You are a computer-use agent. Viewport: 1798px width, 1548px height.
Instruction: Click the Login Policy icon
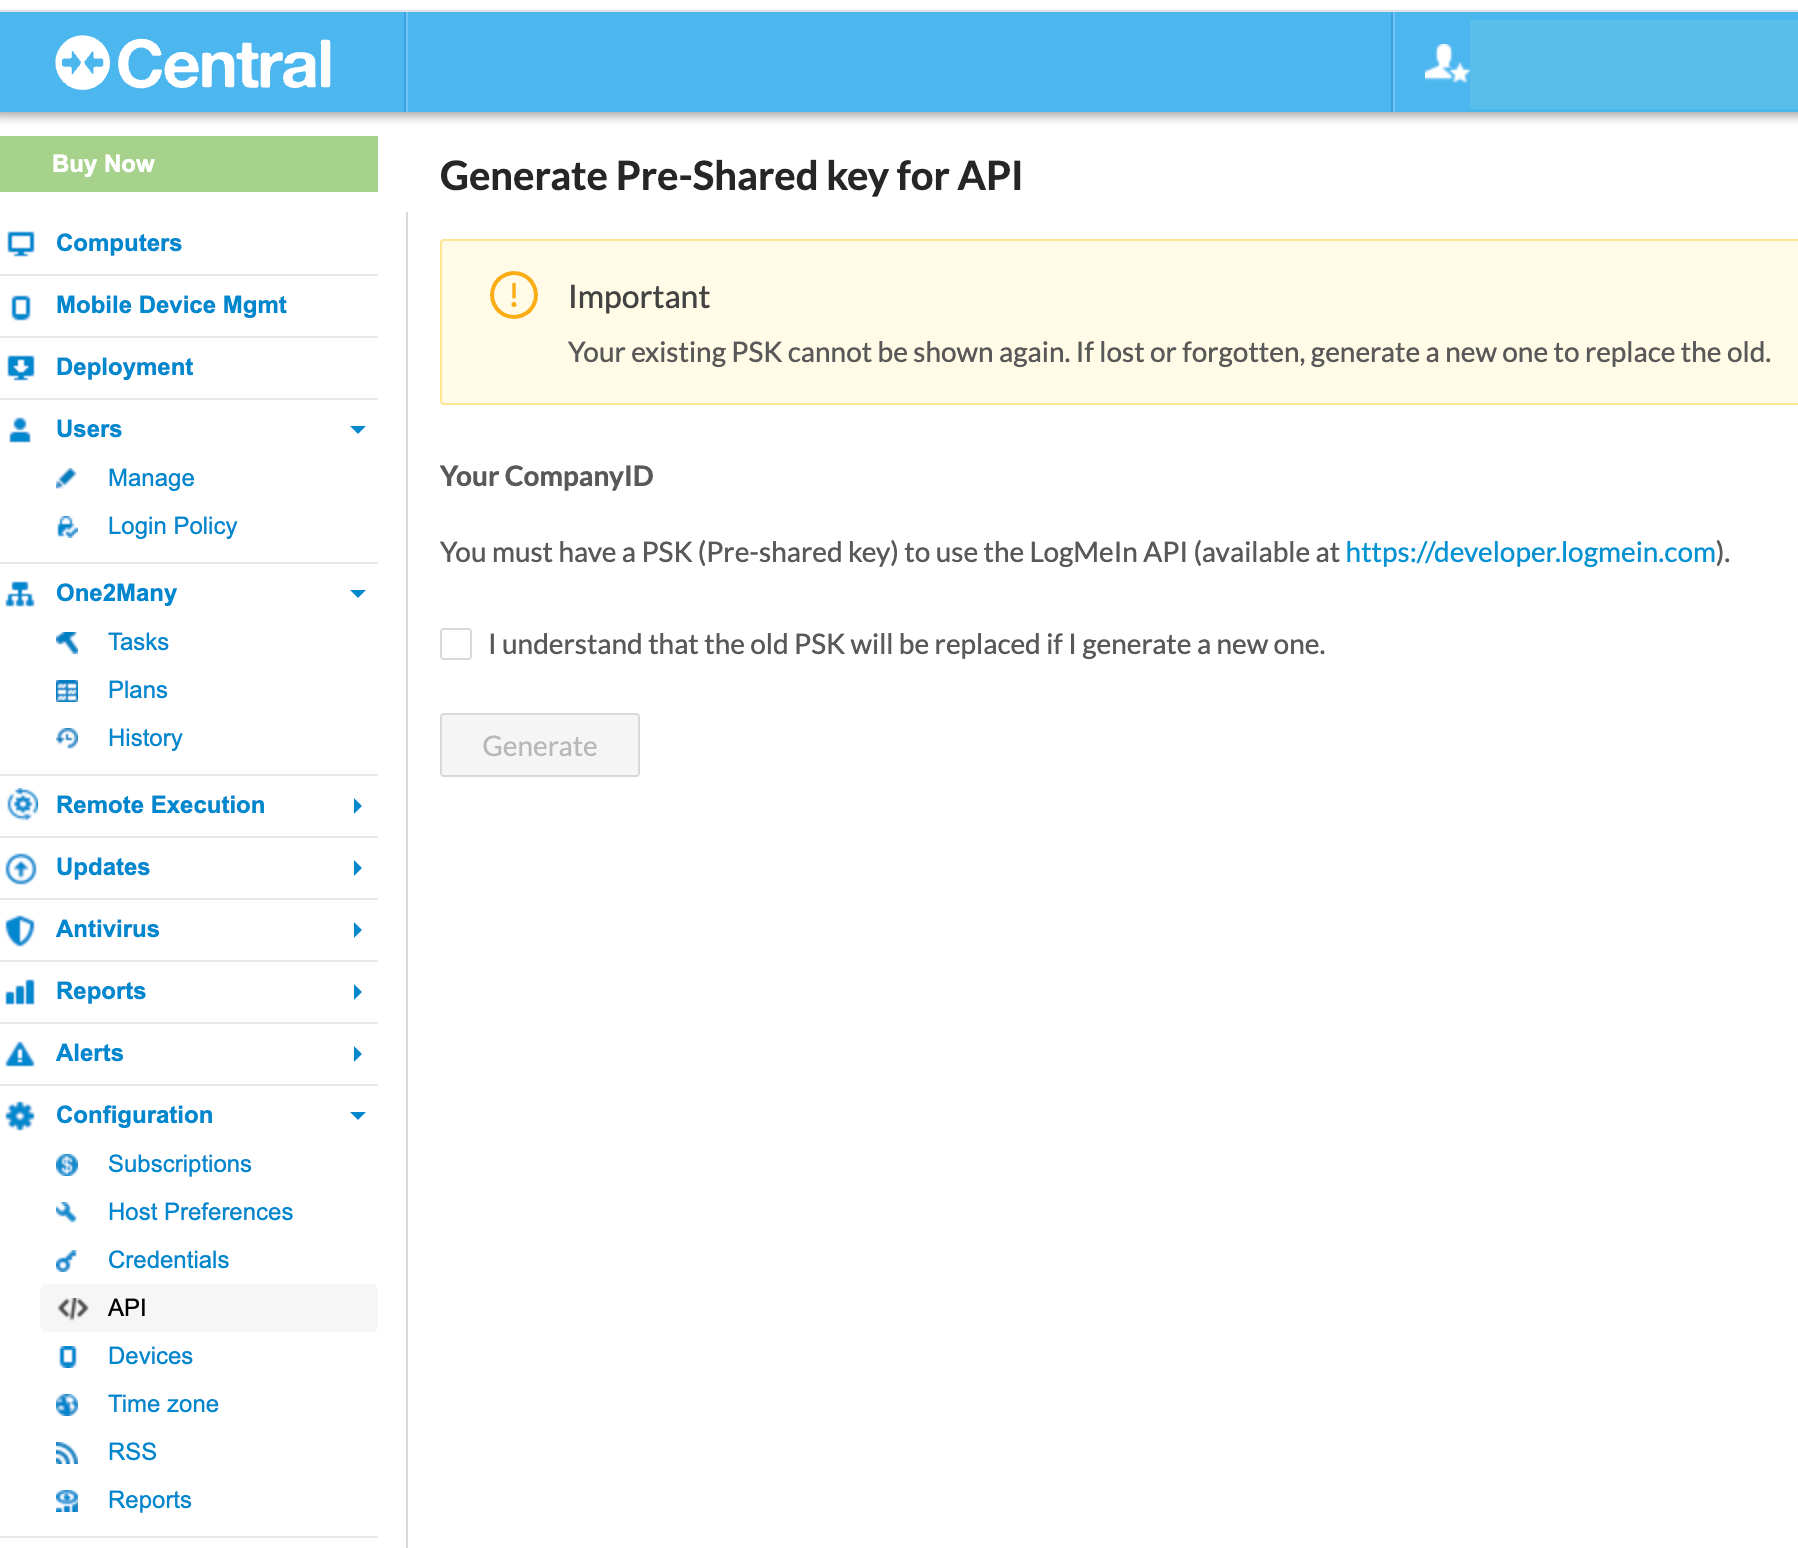click(x=67, y=526)
